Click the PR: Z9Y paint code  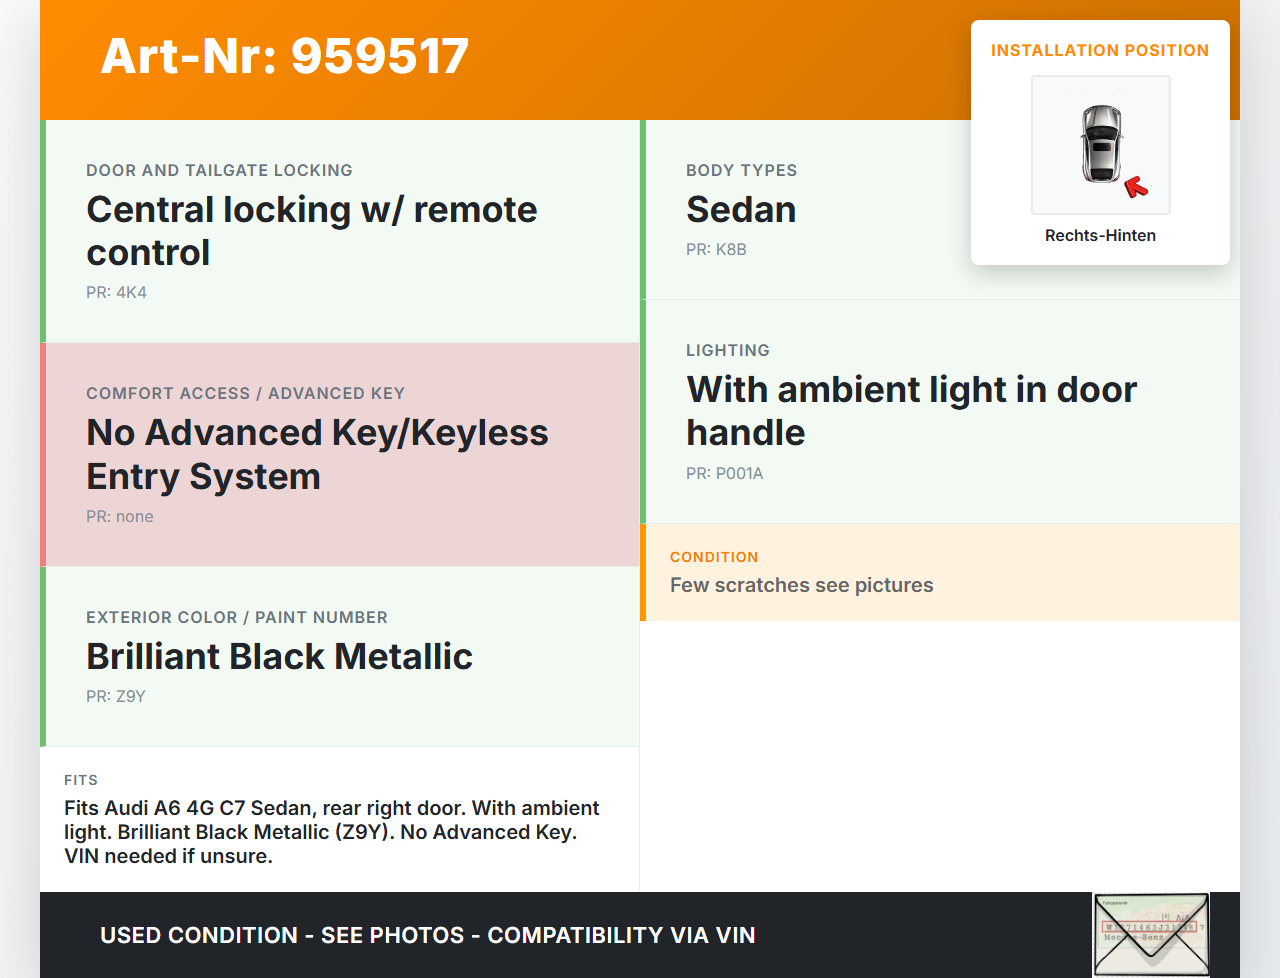116,696
